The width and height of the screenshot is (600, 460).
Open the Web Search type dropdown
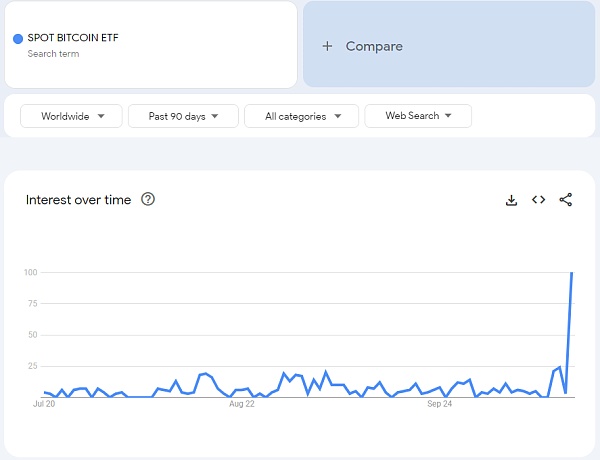pyautogui.click(x=418, y=116)
